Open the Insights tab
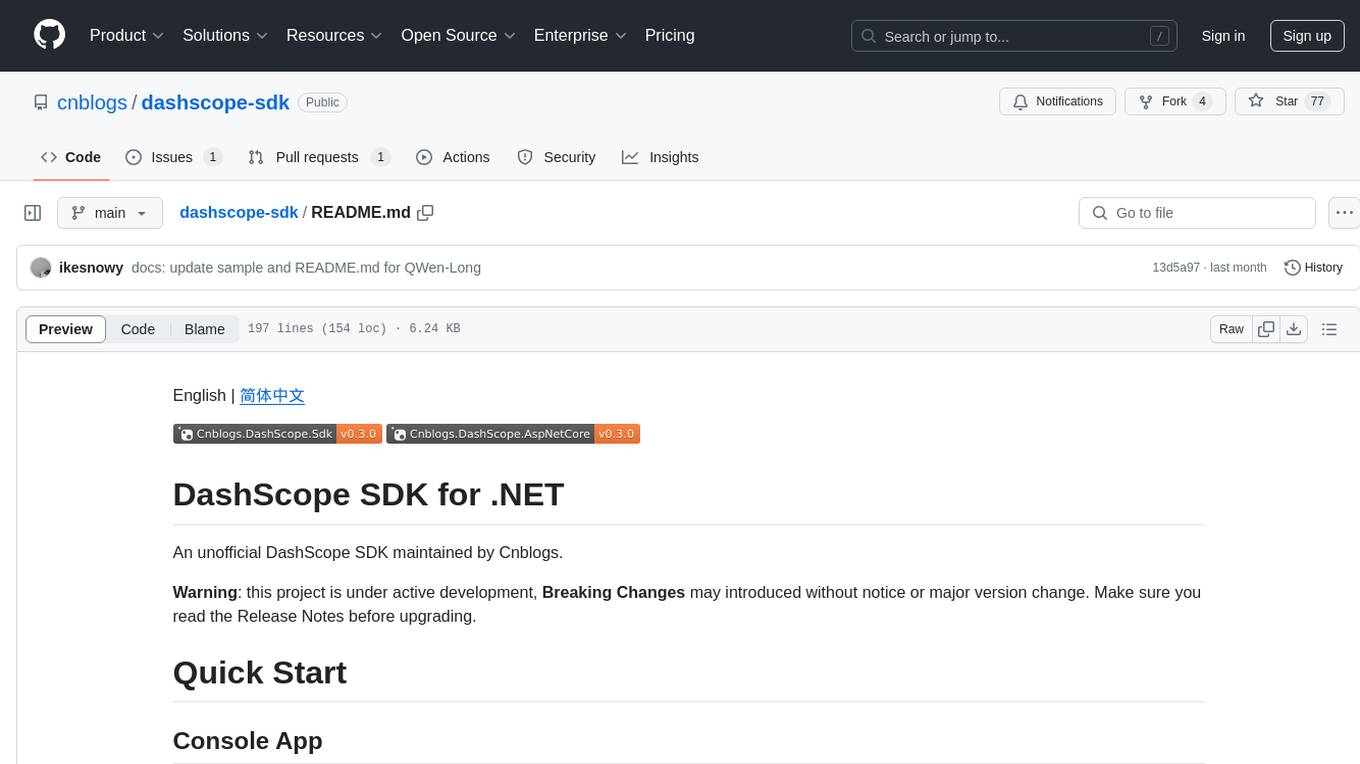The width and height of the screenshot is (1360, 764). tap(660, 157)
